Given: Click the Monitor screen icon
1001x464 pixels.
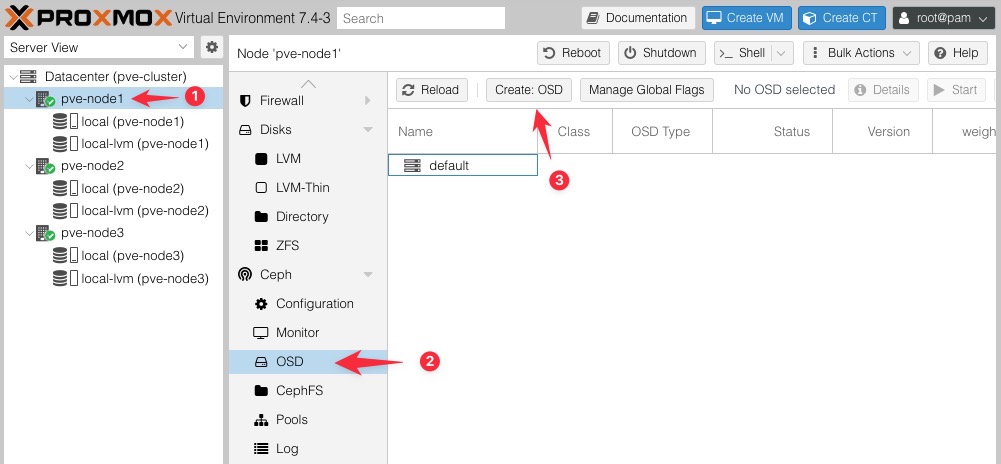Looking at the screenshot, I should point(261,333).
